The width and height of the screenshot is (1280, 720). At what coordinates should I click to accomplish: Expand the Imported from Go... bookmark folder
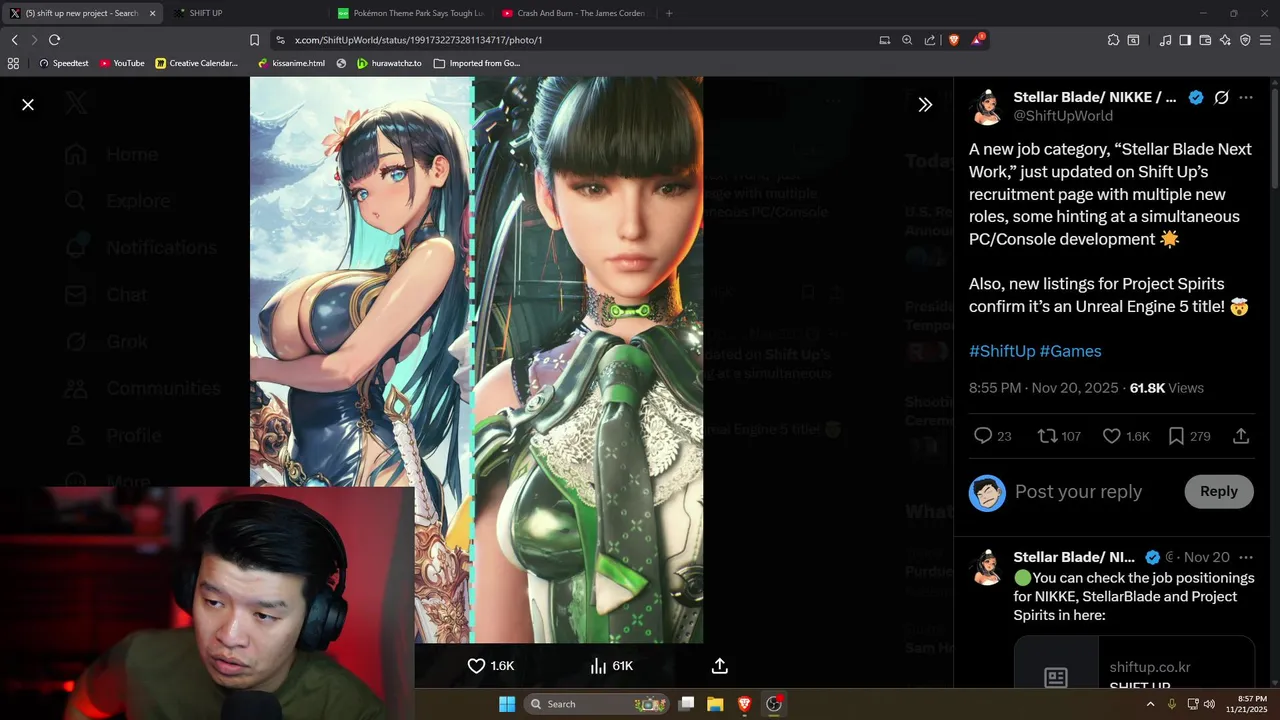coord(477,63)
